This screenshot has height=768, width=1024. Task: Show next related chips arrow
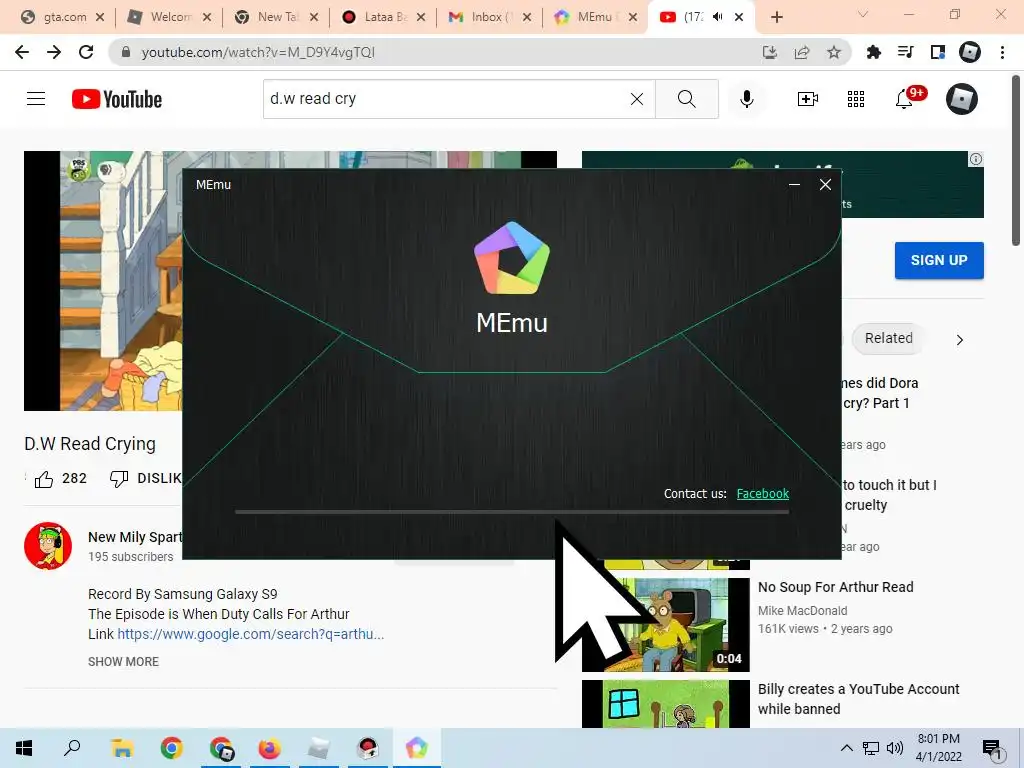click(959, 340)
